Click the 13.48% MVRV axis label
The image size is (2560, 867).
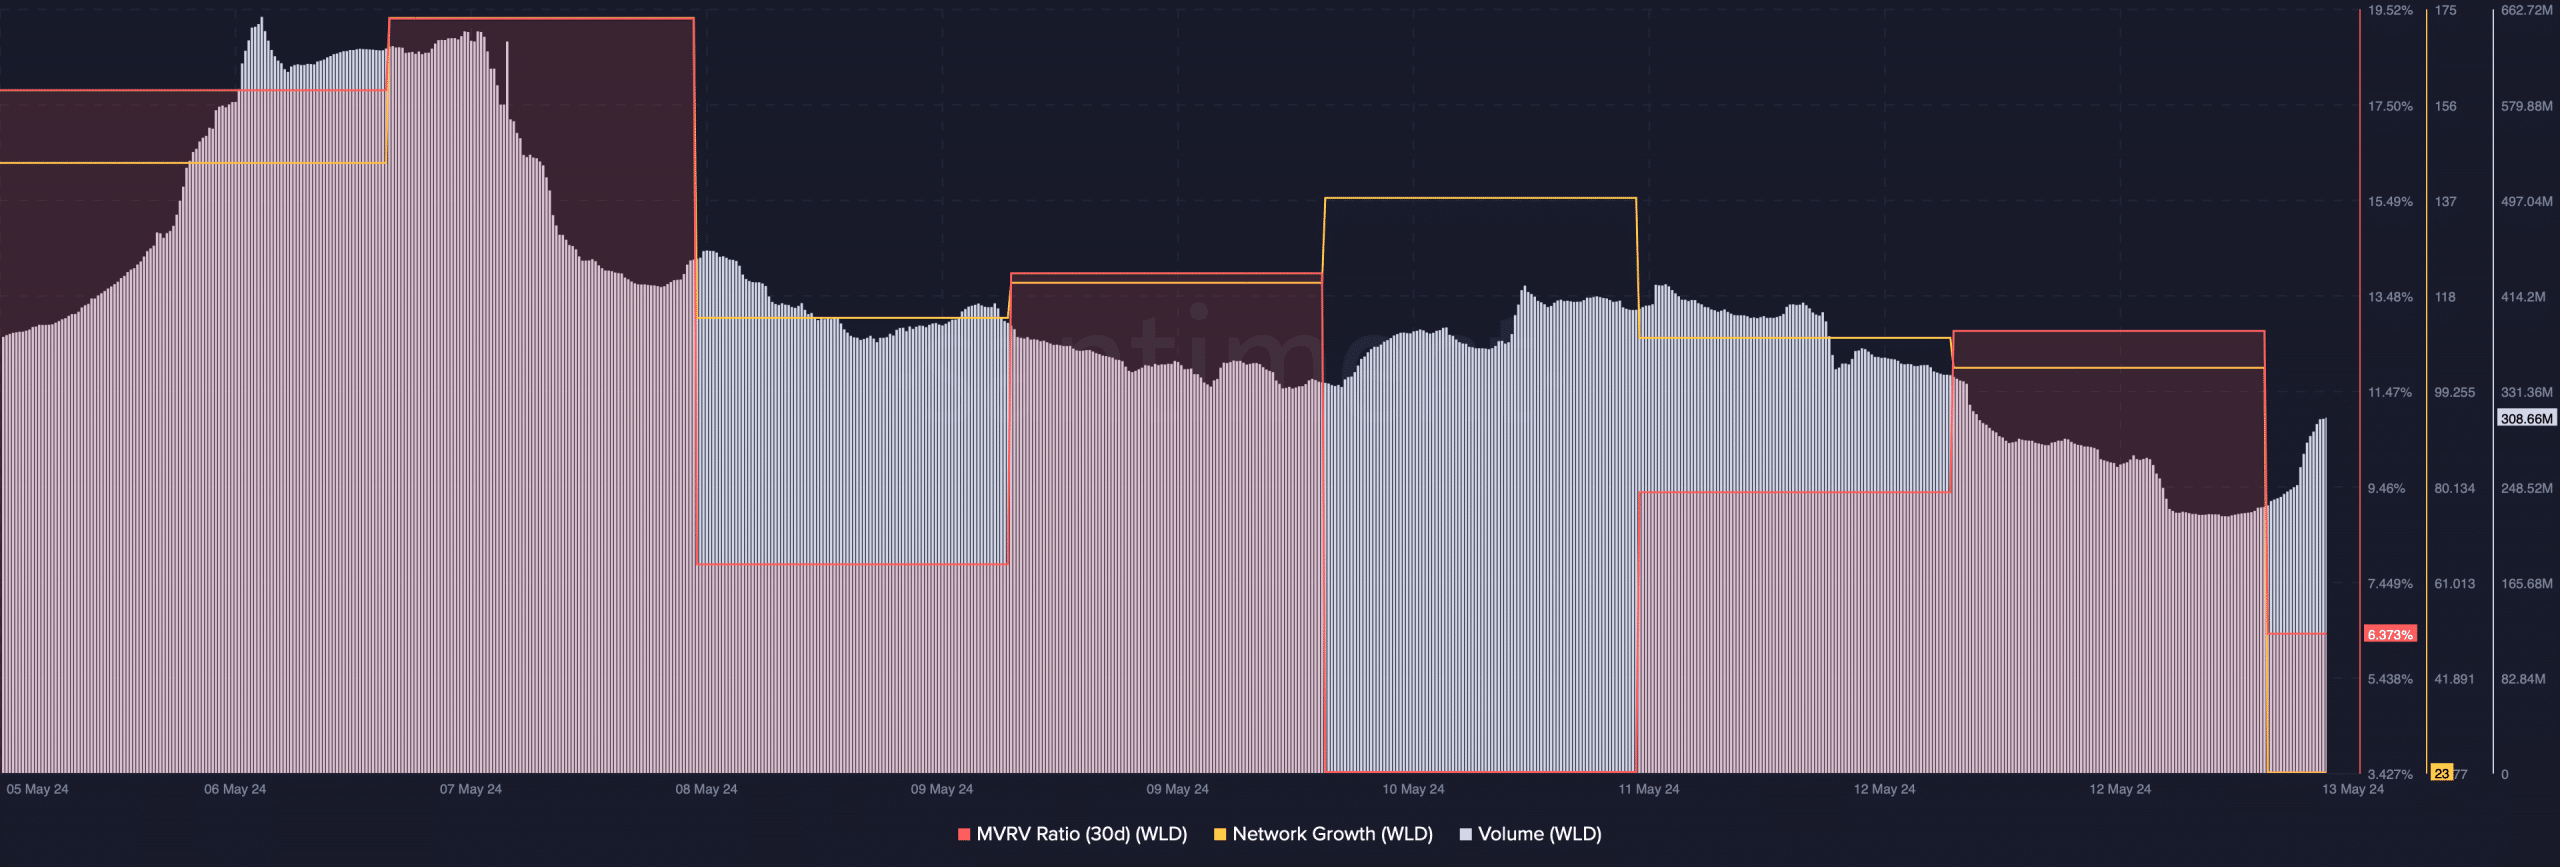click(2390, 297)
